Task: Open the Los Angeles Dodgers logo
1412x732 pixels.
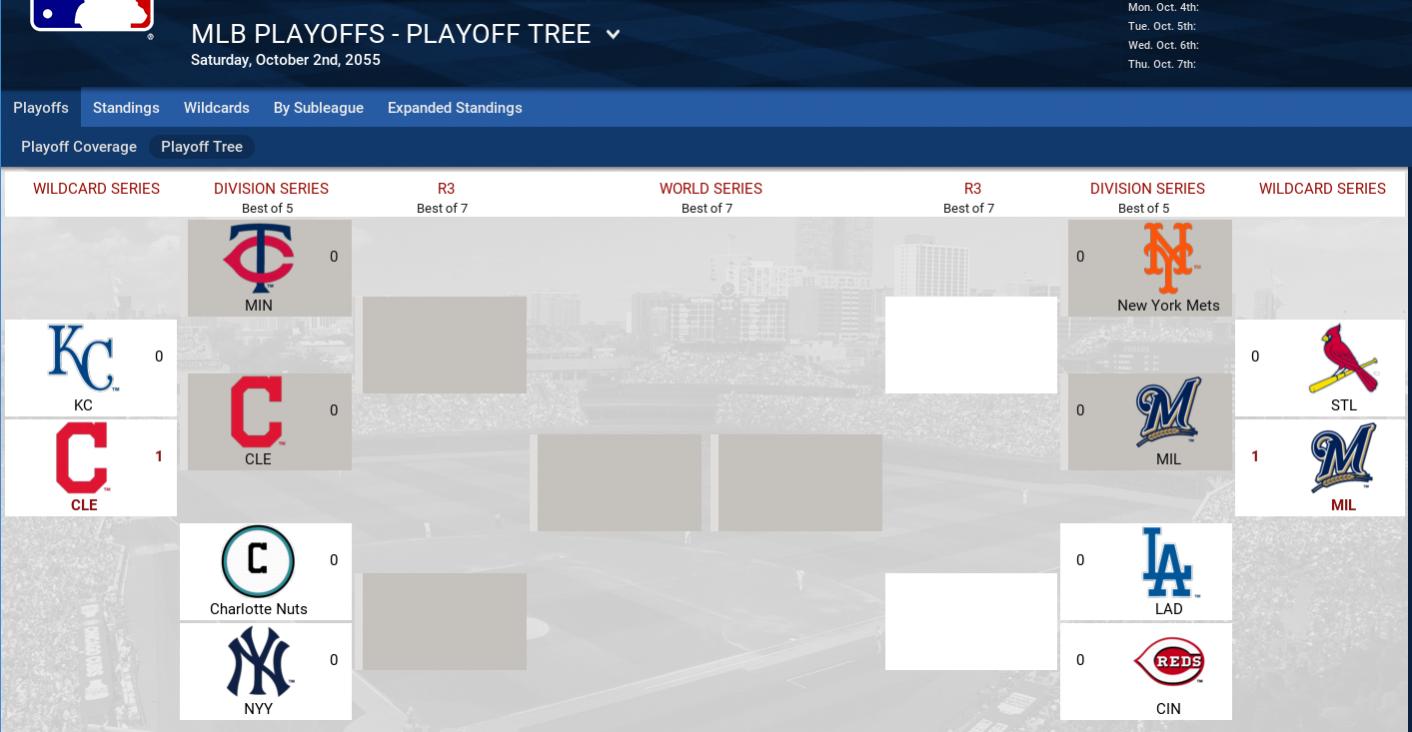Action: 1168,561
